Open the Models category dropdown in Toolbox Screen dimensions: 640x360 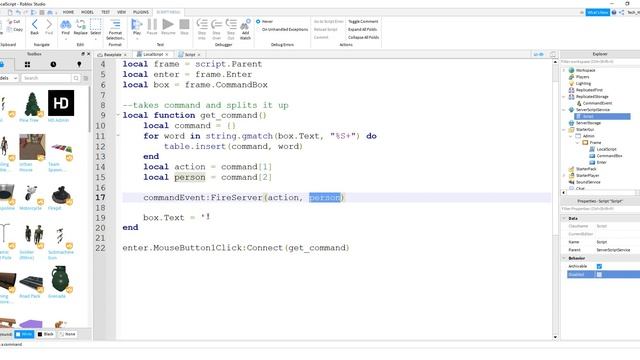[x=9, y=78]
